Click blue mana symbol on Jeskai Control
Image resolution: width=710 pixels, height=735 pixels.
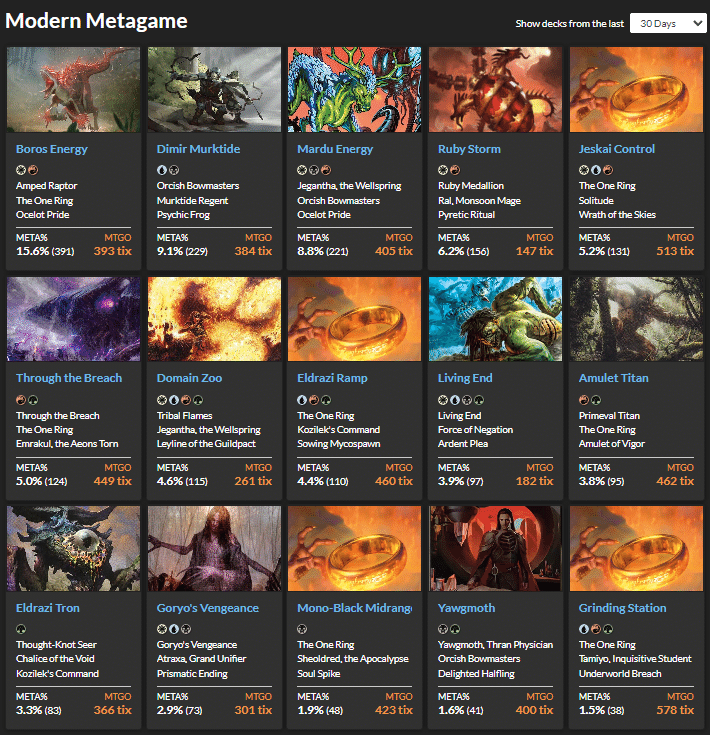point(596,170)
